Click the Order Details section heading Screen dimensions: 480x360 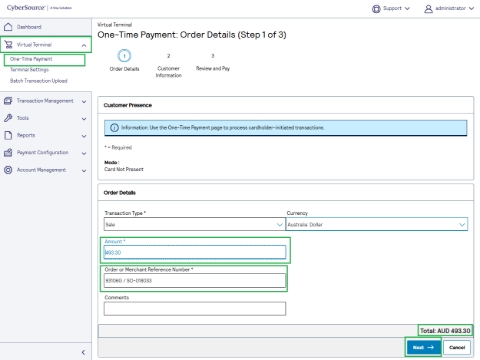pos(120,193)
